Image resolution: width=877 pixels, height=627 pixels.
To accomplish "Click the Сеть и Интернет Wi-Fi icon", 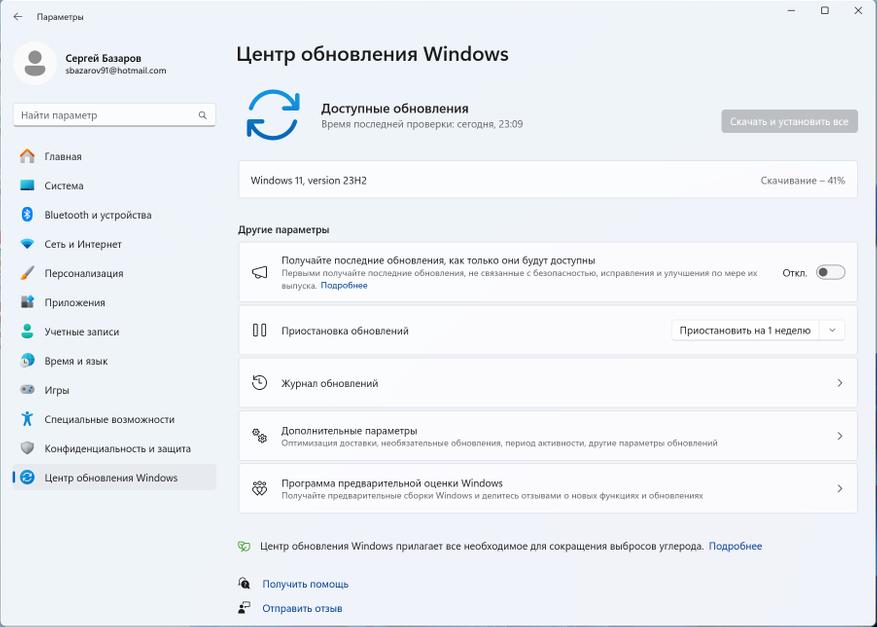I will [x=27, y=244].
